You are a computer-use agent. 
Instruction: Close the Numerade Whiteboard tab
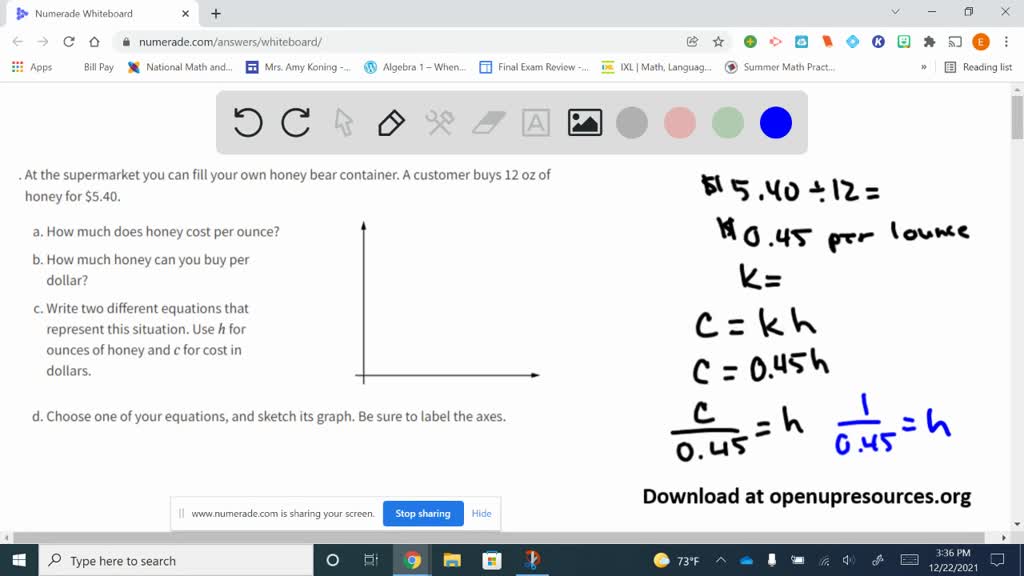[x=185, y=13]
